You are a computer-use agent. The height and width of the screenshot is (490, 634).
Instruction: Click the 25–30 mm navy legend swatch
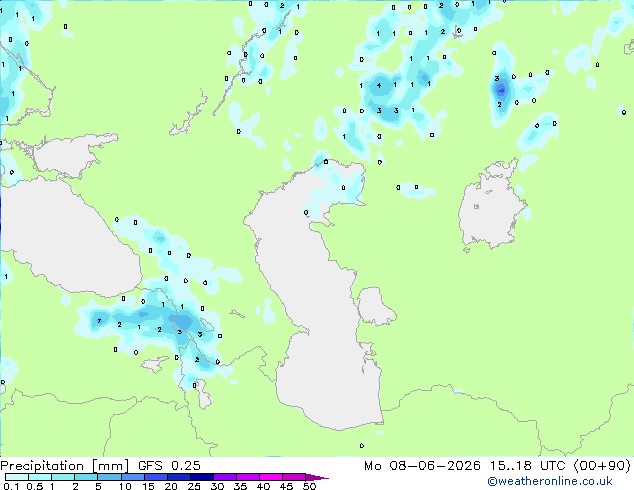201,477
